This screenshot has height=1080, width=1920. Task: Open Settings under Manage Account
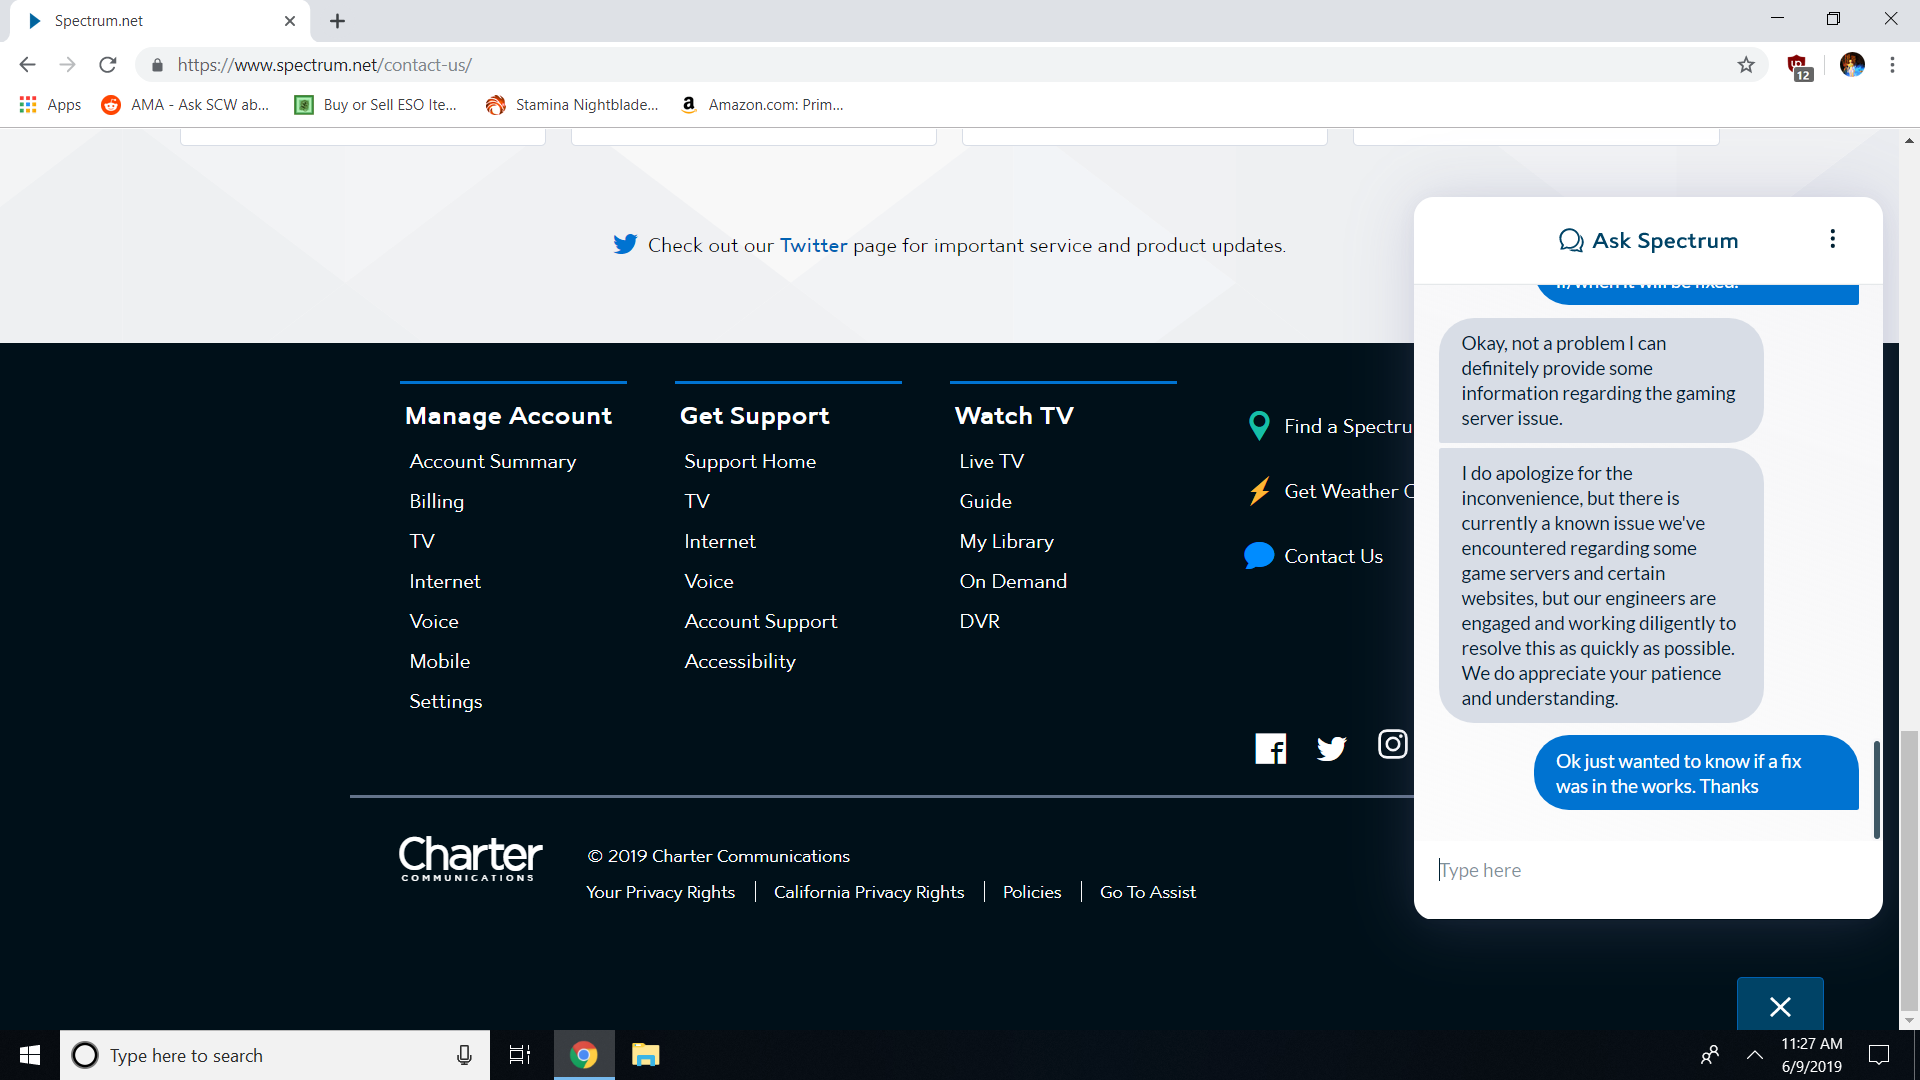point(445,701)
